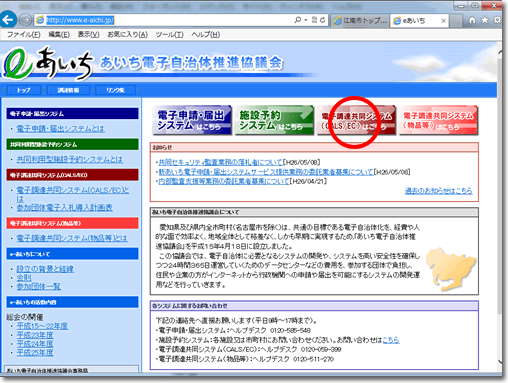Open news link 内部監査支援等業務の委託業者募集について
Screen dimensions: 508x383
pyautogui.click(x=224, y=181)
